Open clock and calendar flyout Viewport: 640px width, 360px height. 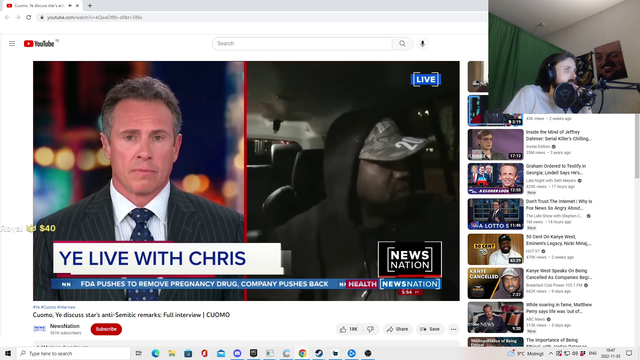click(x=610, y=353)
